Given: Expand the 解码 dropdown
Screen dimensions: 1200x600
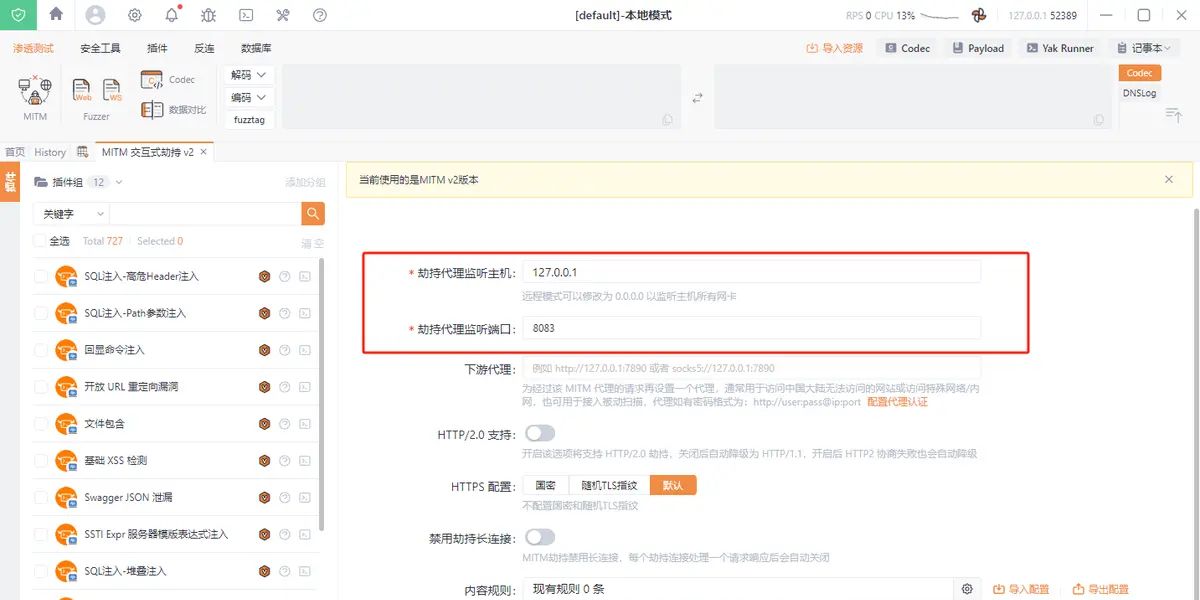Looking at the screenshot, I should pyautogui.click(x=250, y=75).
